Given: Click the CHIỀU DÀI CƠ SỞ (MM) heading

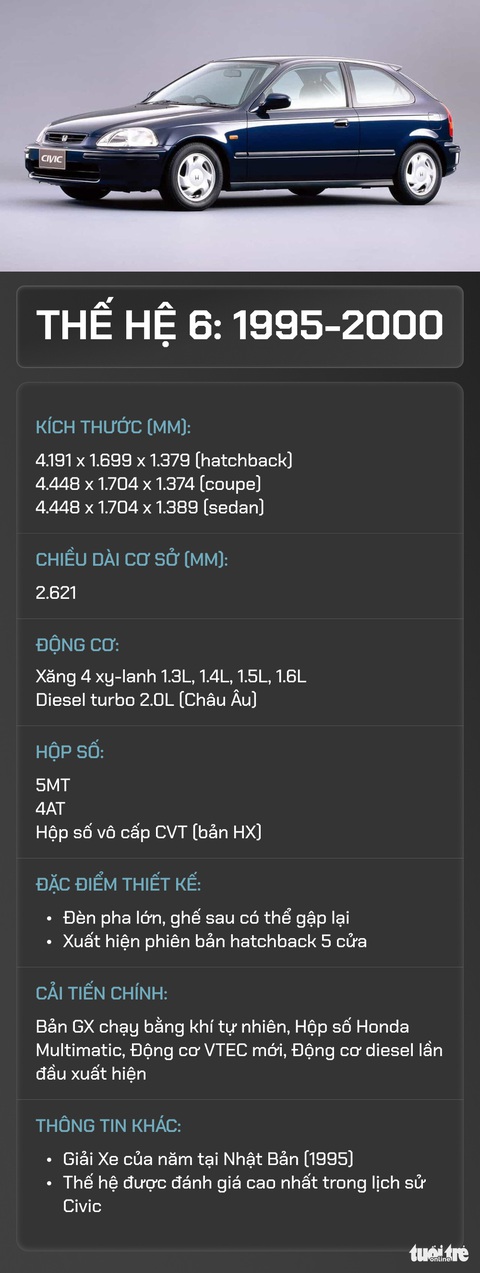Looking at the screenshot, I should coord(132,560).
